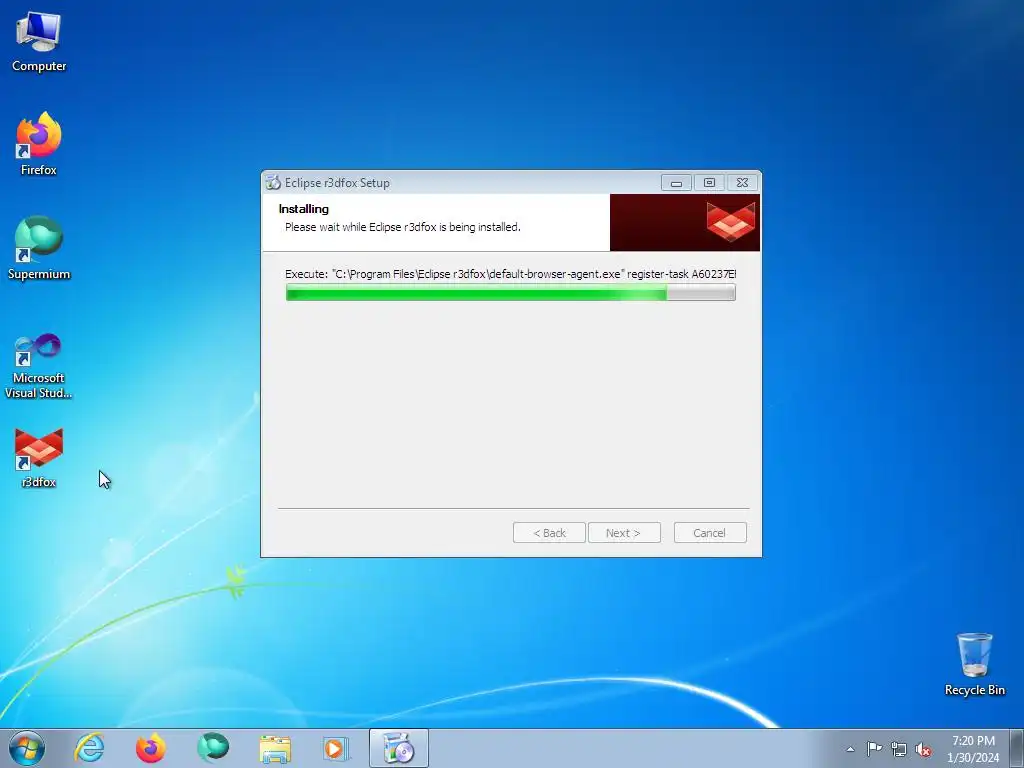This screenshot has height=768, width=1024.
Task: Click the Execute default-browser-agent.exe status text
Action: tap(511, 274)
